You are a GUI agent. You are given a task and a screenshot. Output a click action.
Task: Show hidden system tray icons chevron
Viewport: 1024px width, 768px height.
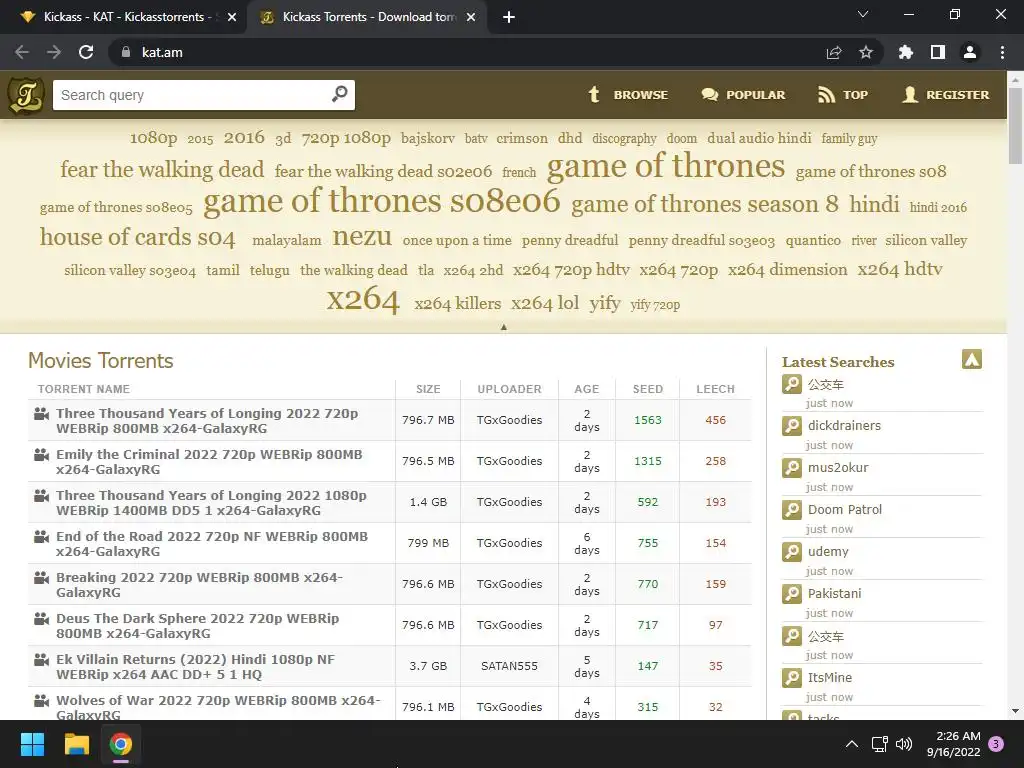pyautogui.click(x=852, y=743)
